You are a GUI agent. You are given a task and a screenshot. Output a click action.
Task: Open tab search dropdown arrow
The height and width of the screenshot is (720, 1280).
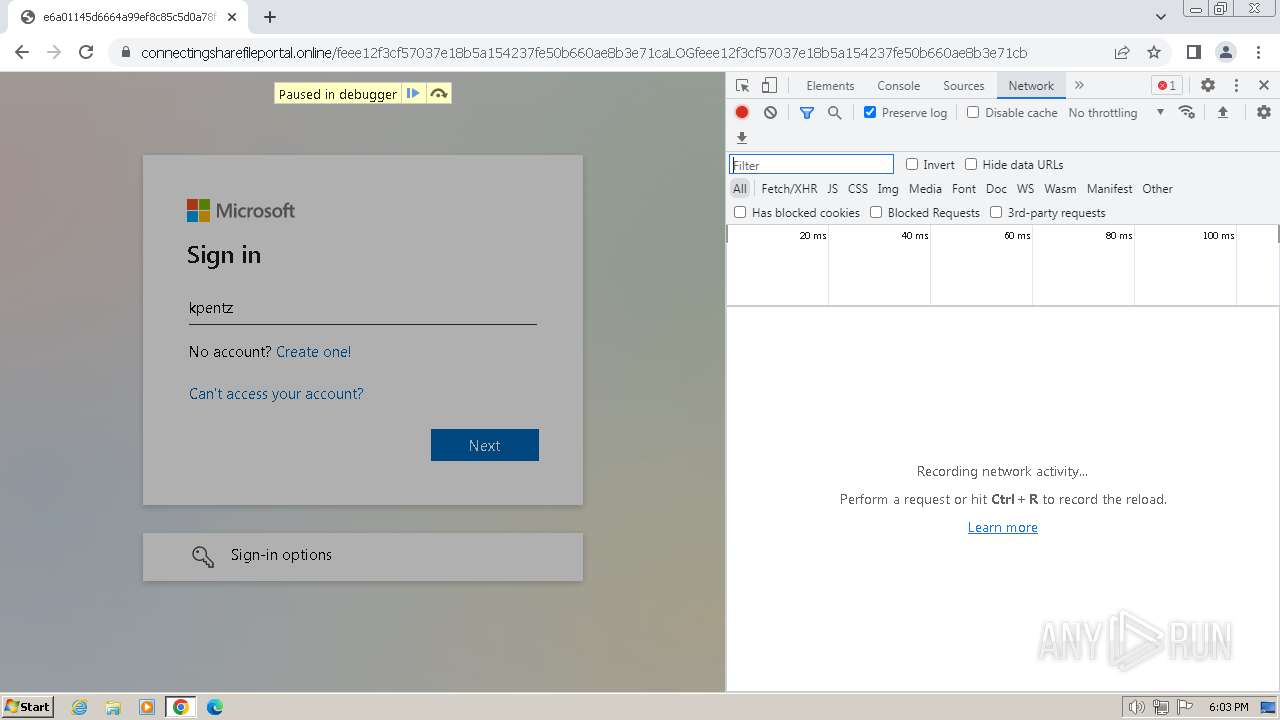point(1161,17)
